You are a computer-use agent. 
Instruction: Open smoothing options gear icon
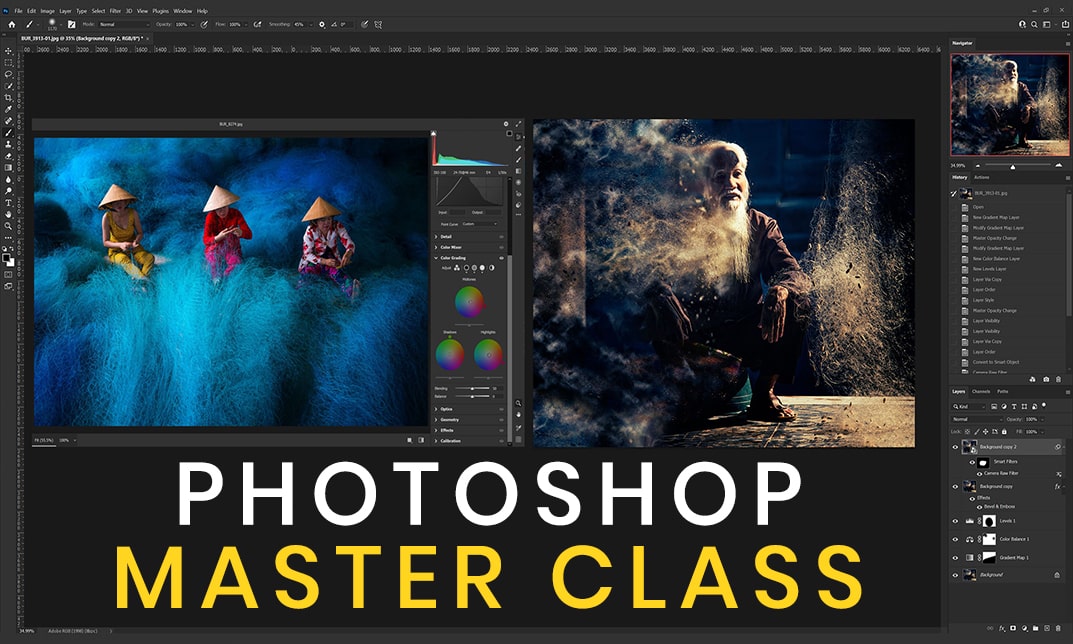(x=322, y=24)
